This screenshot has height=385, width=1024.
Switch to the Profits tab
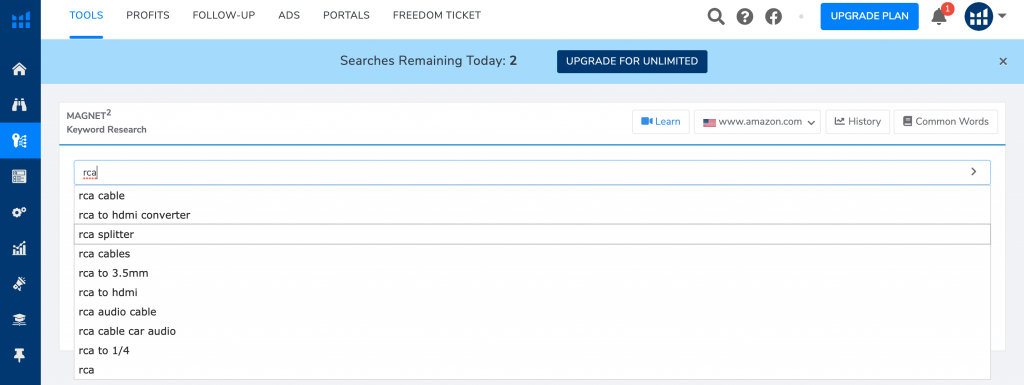click(148, 15)
